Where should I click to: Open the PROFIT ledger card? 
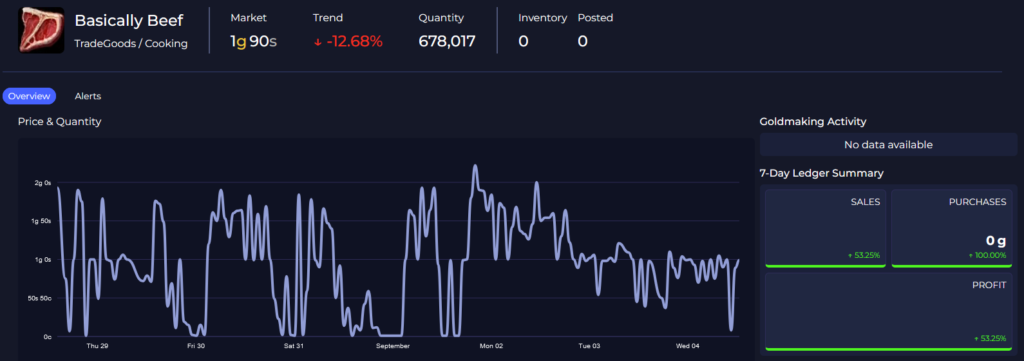coord(888,312)
